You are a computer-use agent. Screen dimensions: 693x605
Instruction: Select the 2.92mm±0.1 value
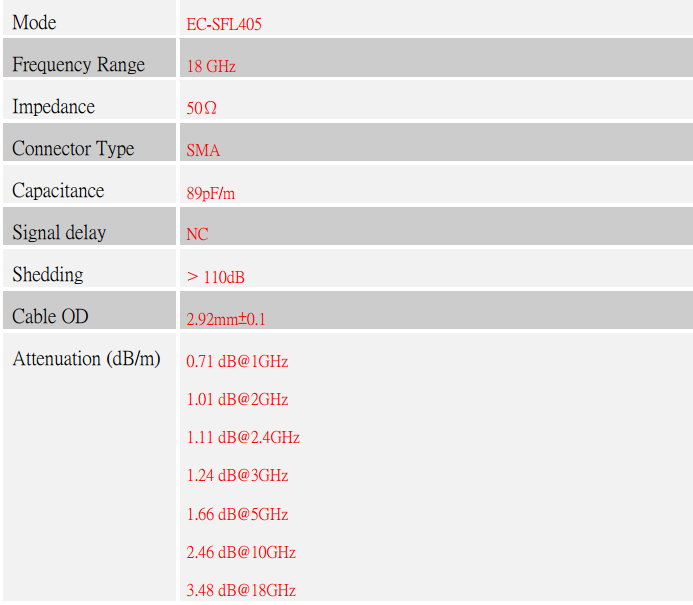(x=226, y=319)
